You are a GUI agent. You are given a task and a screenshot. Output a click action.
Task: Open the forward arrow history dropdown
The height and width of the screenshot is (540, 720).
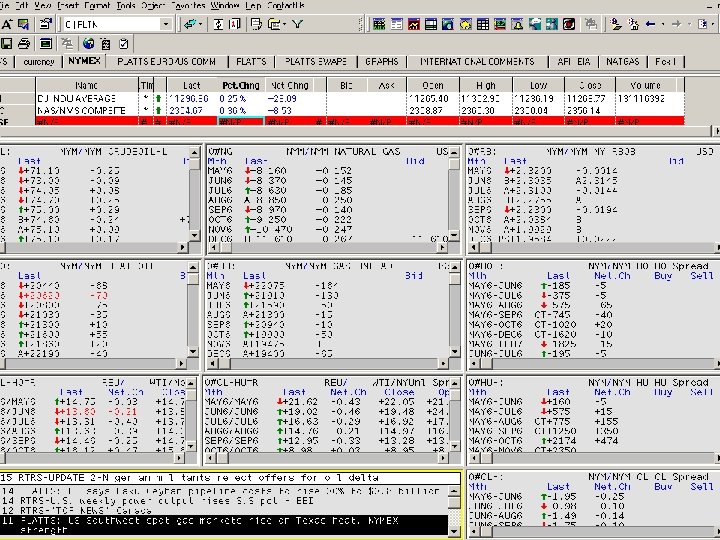[689, 24]
